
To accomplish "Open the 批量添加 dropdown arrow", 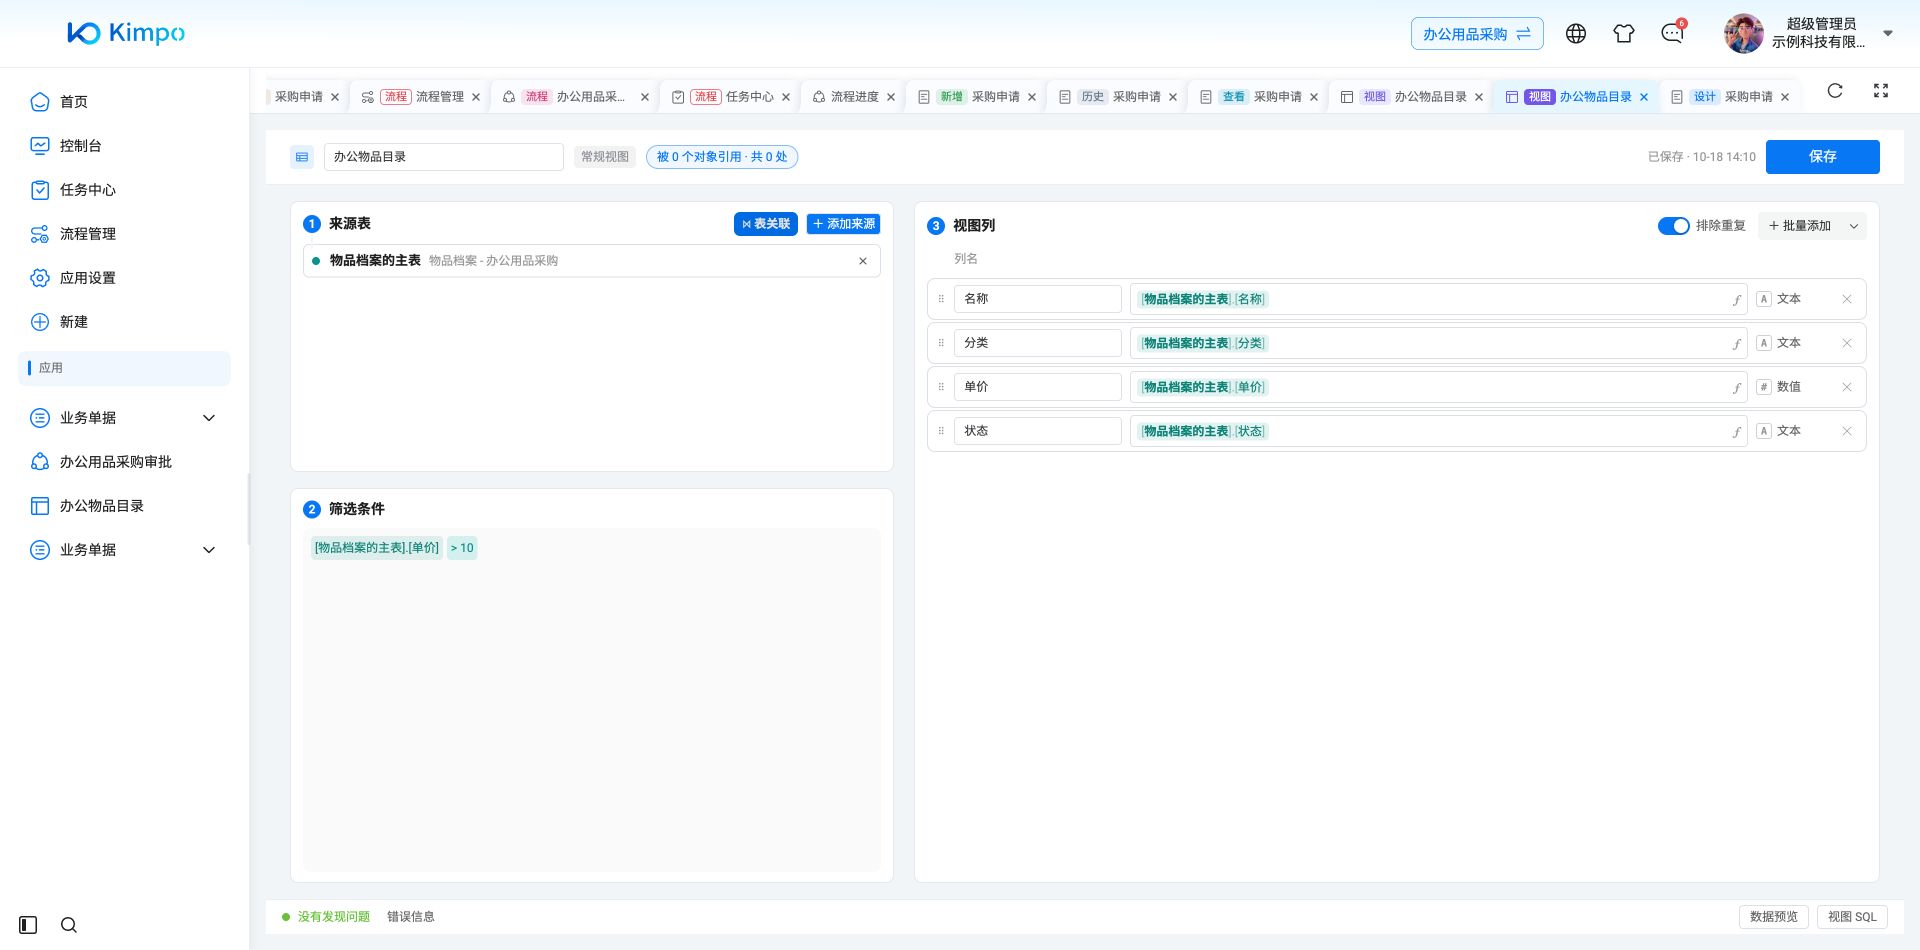I will (x=1854, y=226).
